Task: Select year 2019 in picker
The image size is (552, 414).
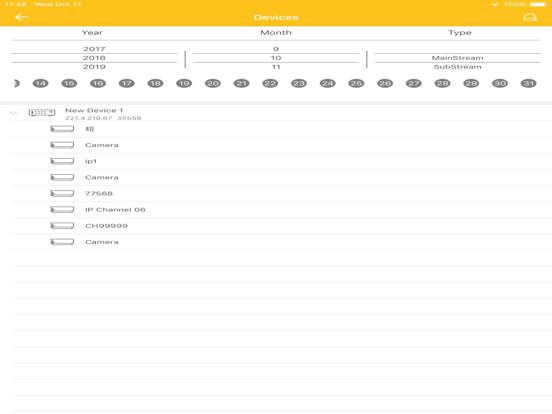Action: point(94,67)
